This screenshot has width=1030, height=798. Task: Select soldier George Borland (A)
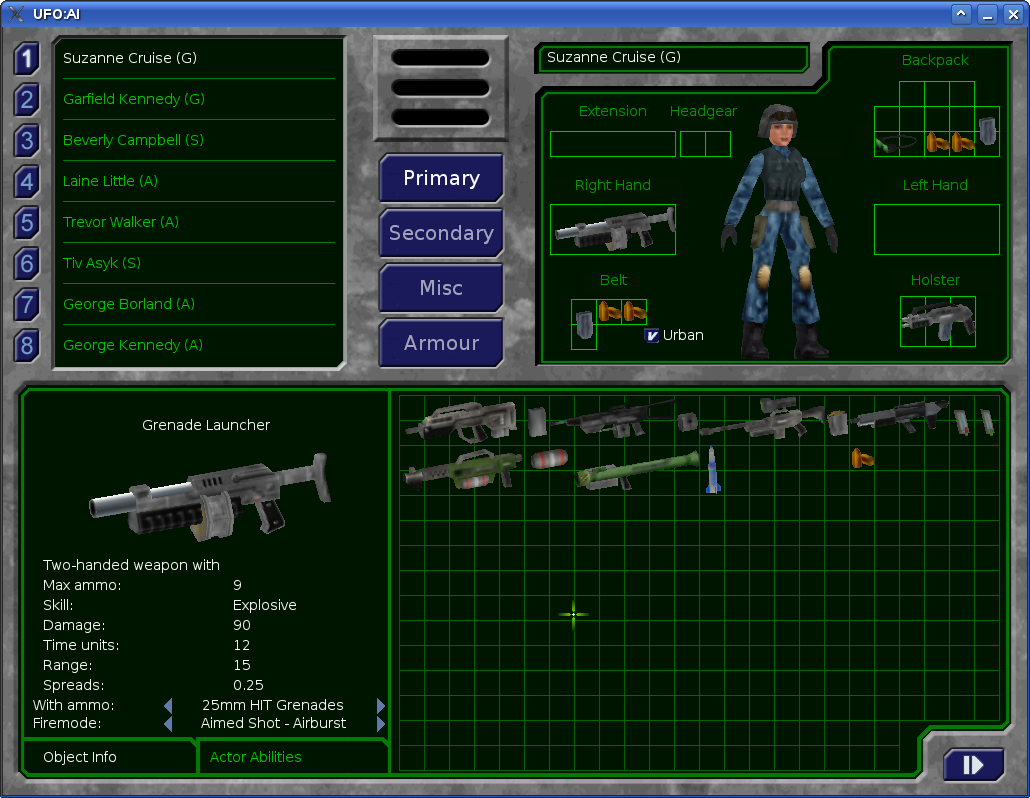coord(198,304)
